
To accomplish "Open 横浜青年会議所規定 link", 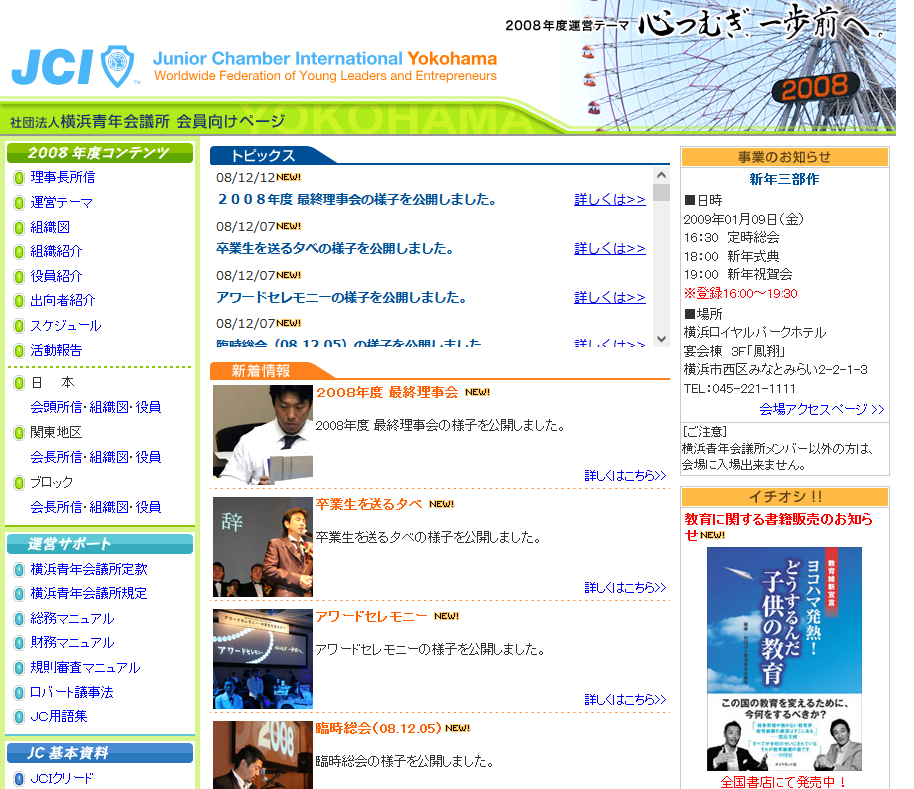I will (89, 593).
